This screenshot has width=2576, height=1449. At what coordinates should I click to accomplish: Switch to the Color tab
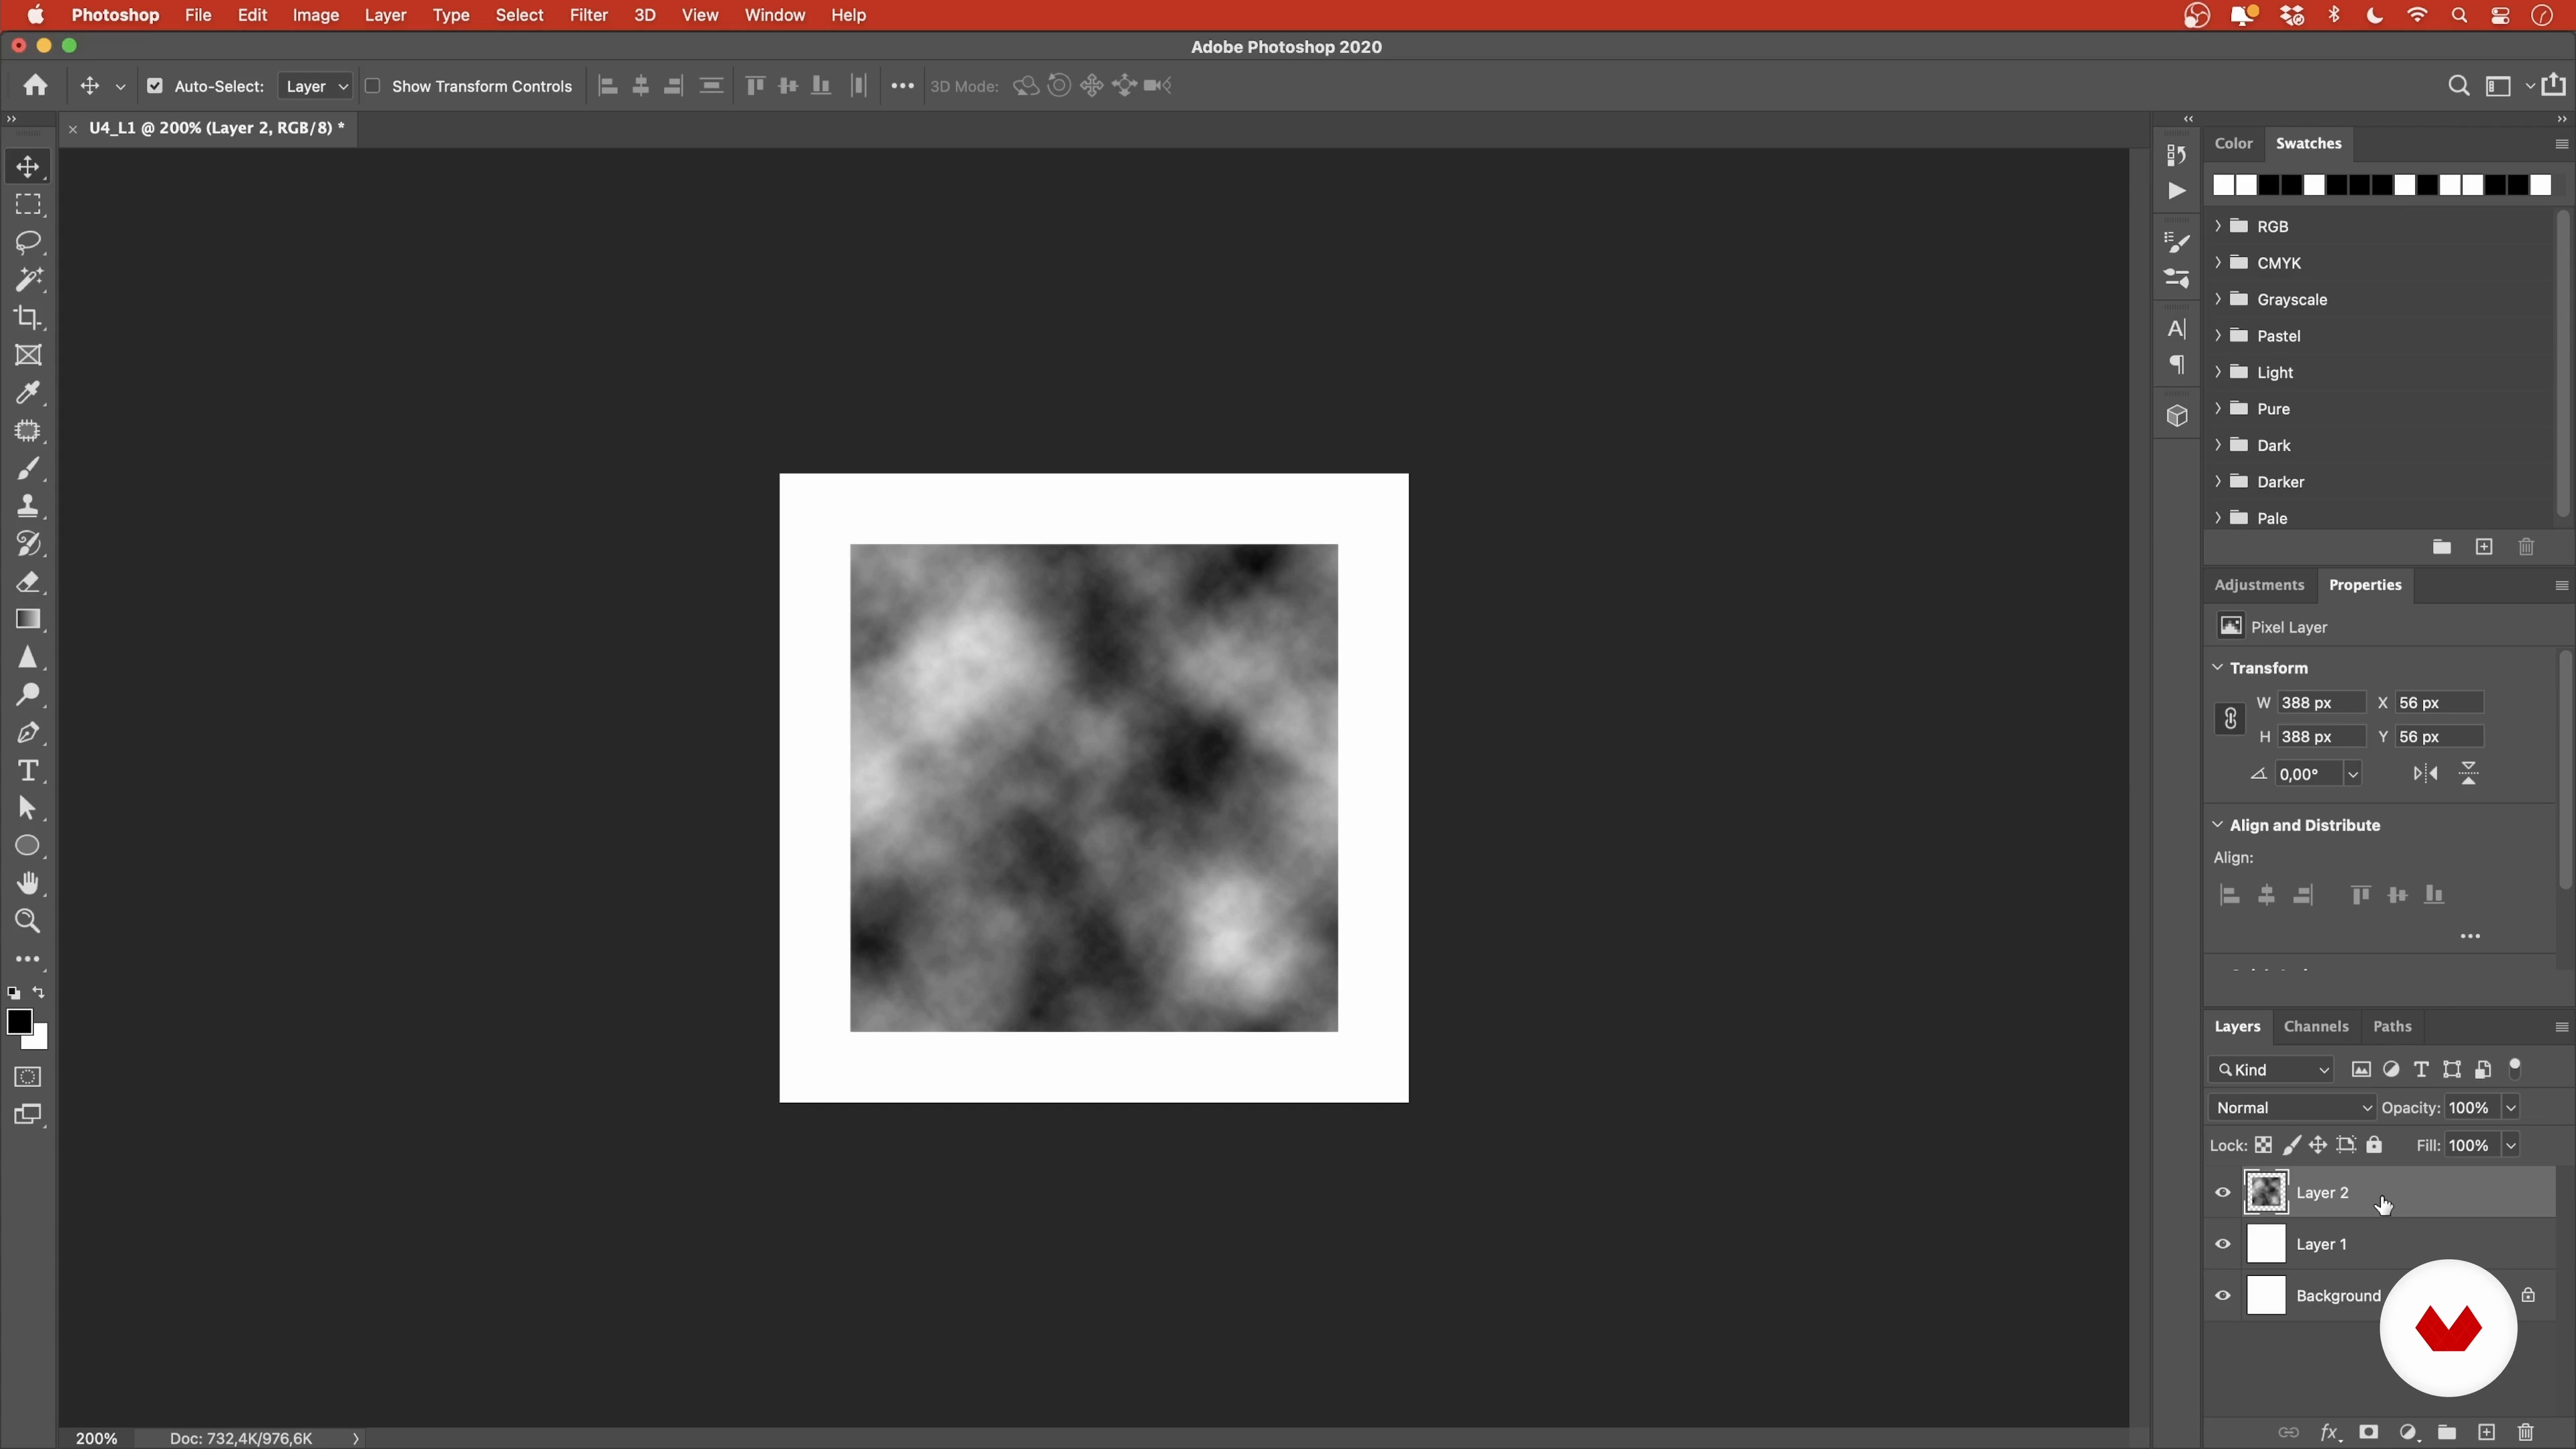pos(2233,143)
